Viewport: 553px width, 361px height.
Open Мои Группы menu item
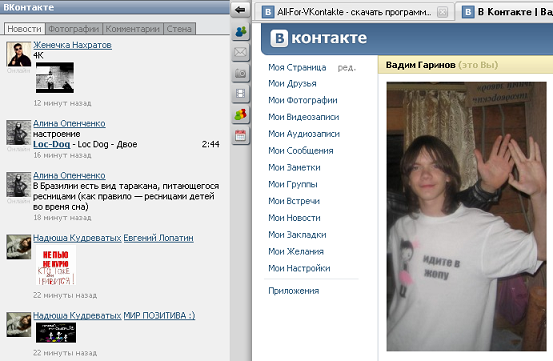click(293, 184)
